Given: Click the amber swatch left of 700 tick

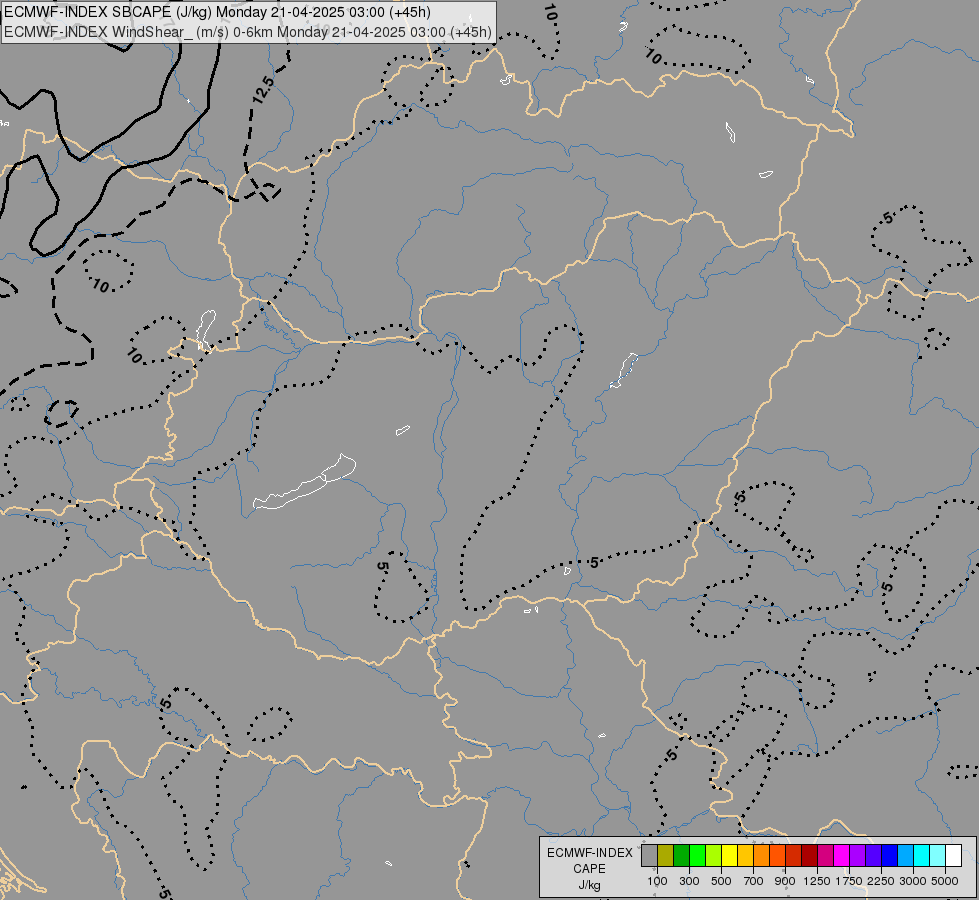Looking at the screenshot, I should click(745, 855).
